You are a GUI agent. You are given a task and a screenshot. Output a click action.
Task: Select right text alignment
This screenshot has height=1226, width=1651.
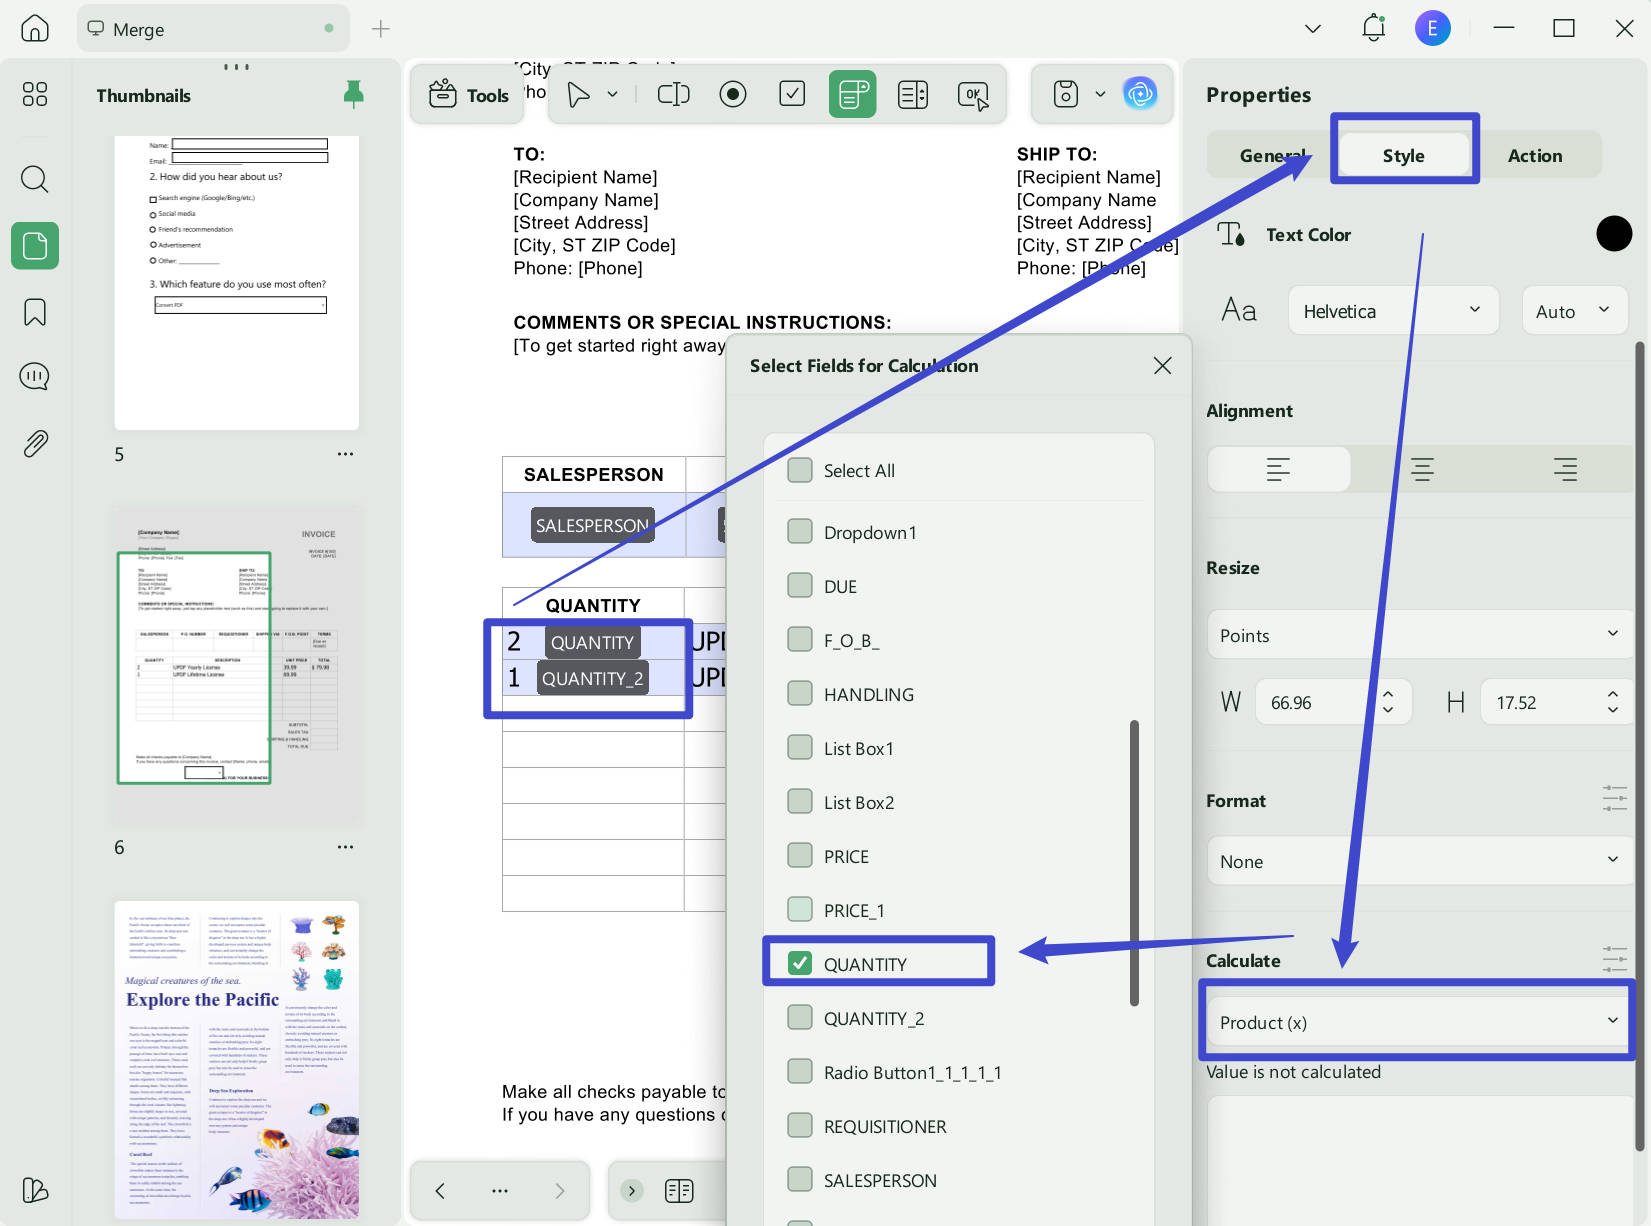coord(1565,469)
